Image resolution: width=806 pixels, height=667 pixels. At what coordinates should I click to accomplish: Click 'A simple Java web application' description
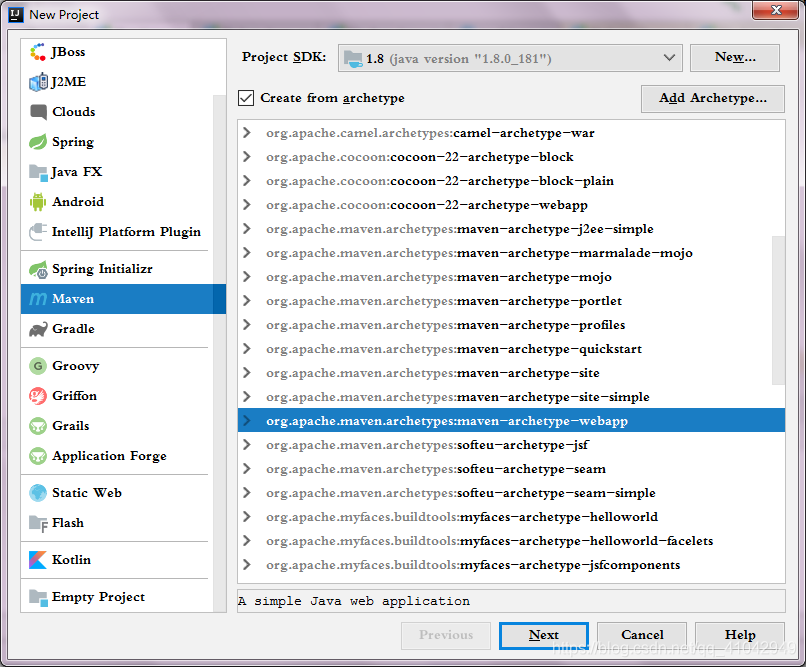[x=354, y=601]
